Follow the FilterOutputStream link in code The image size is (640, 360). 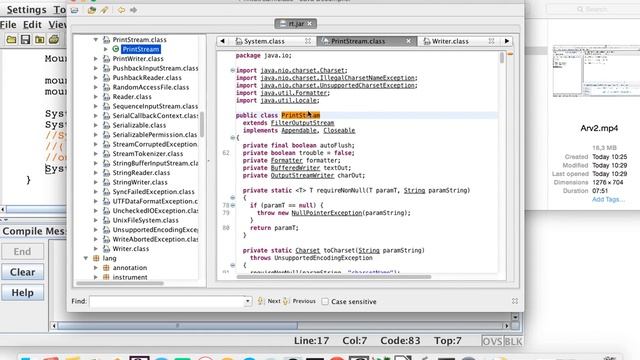pyautogui.click(x=302, y=123)
